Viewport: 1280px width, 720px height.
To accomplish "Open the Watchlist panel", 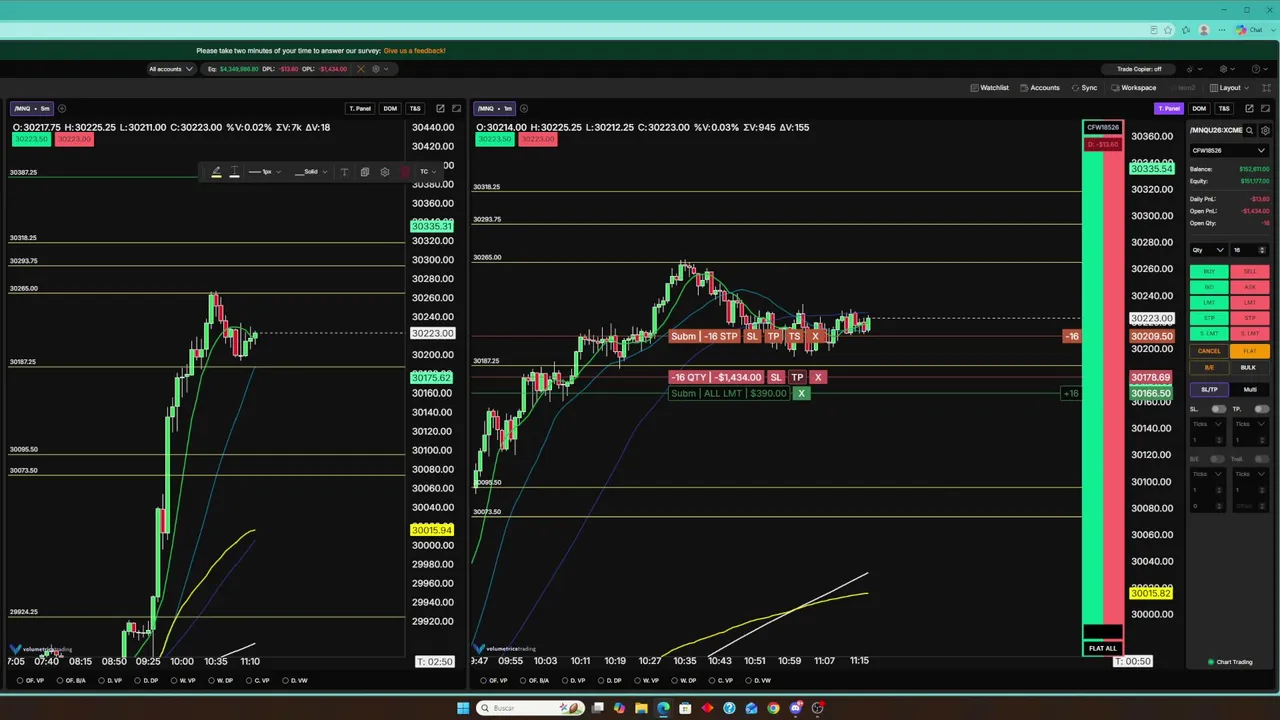I will [x=989, y=87].
